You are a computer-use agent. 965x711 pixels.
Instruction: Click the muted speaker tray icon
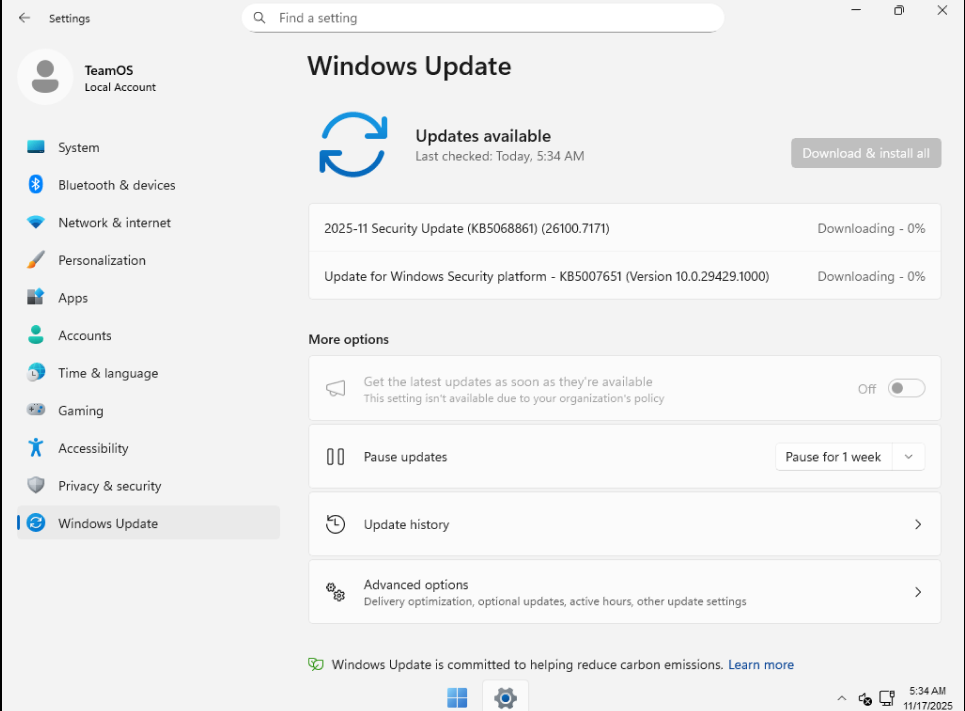pyautogui.click(x=865, y=699)
